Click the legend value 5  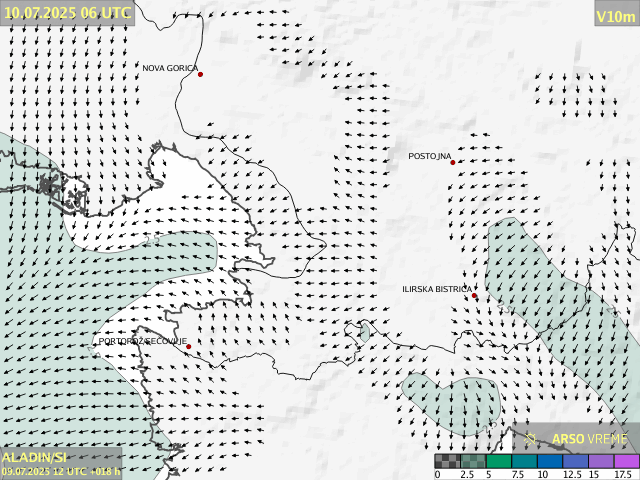[x=489, y=474]
